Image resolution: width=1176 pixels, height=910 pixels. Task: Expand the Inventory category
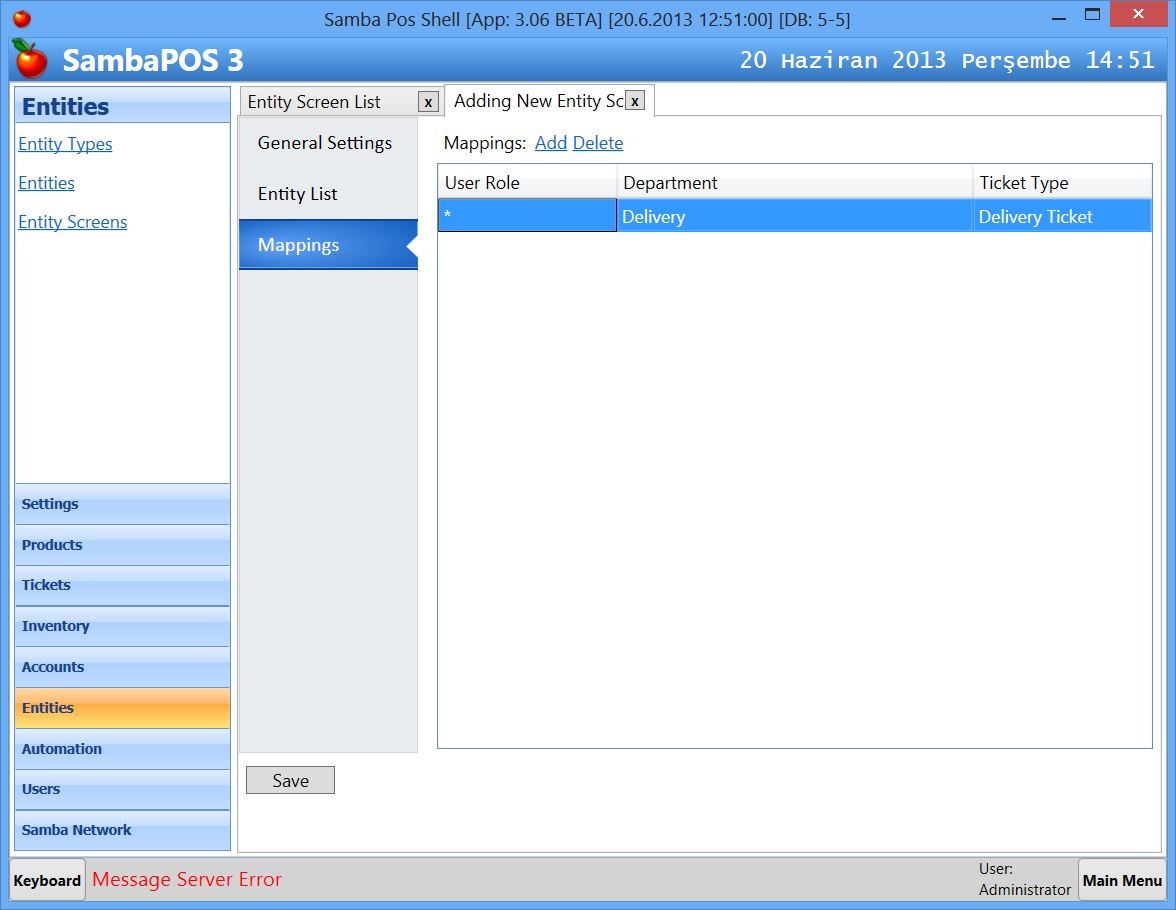pos(55,626)
